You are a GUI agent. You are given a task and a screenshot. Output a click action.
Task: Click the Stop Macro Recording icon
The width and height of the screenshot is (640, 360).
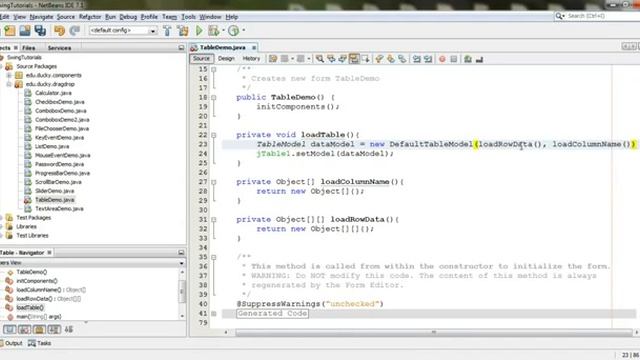(453, 59)
